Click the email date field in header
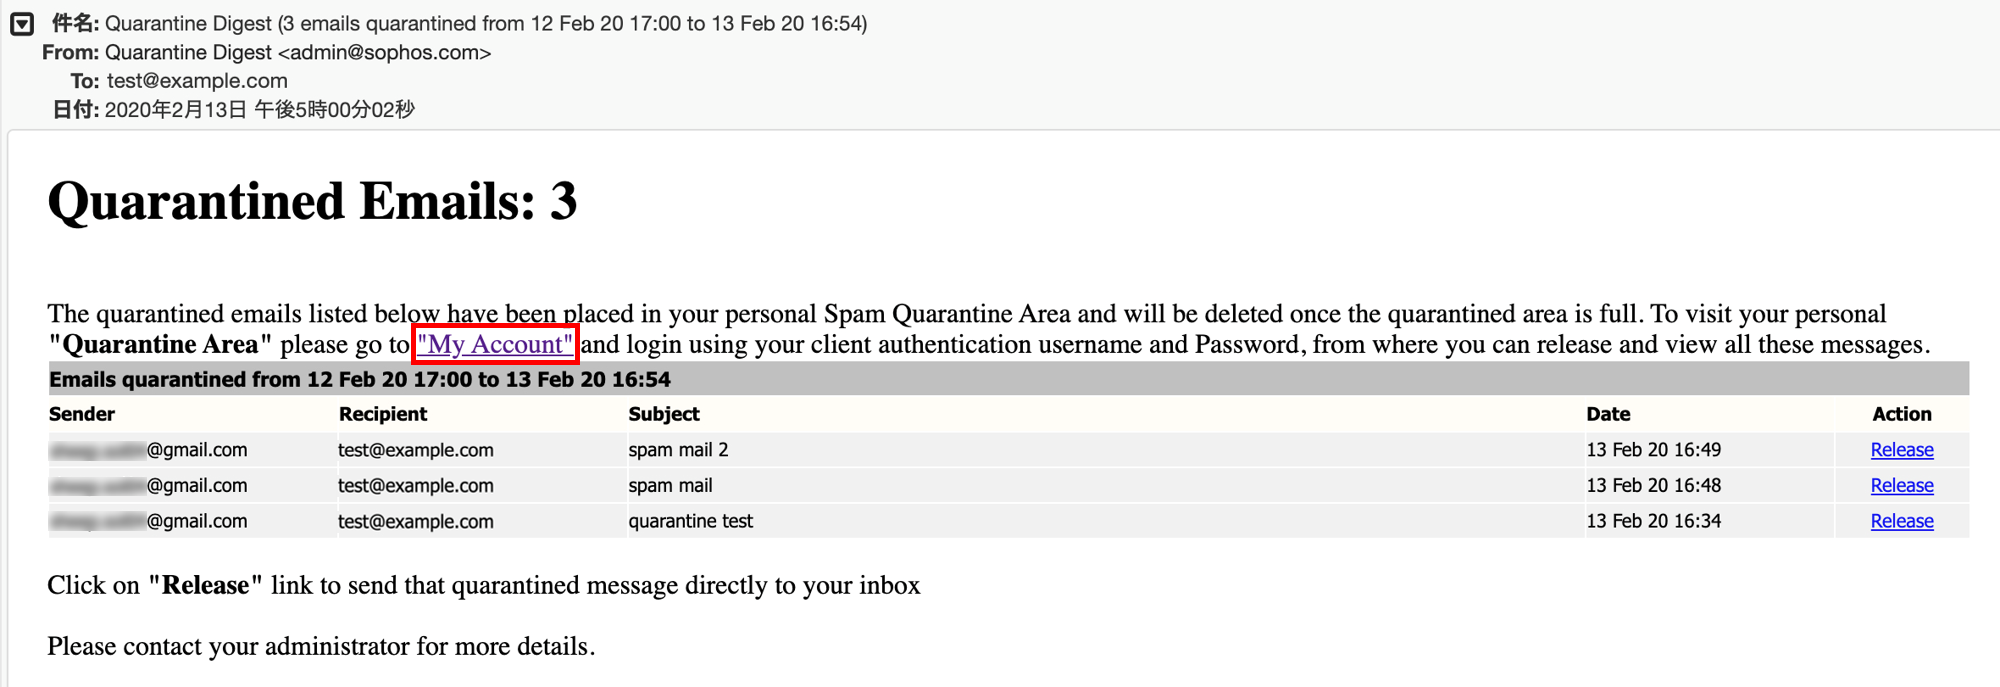 260,110
